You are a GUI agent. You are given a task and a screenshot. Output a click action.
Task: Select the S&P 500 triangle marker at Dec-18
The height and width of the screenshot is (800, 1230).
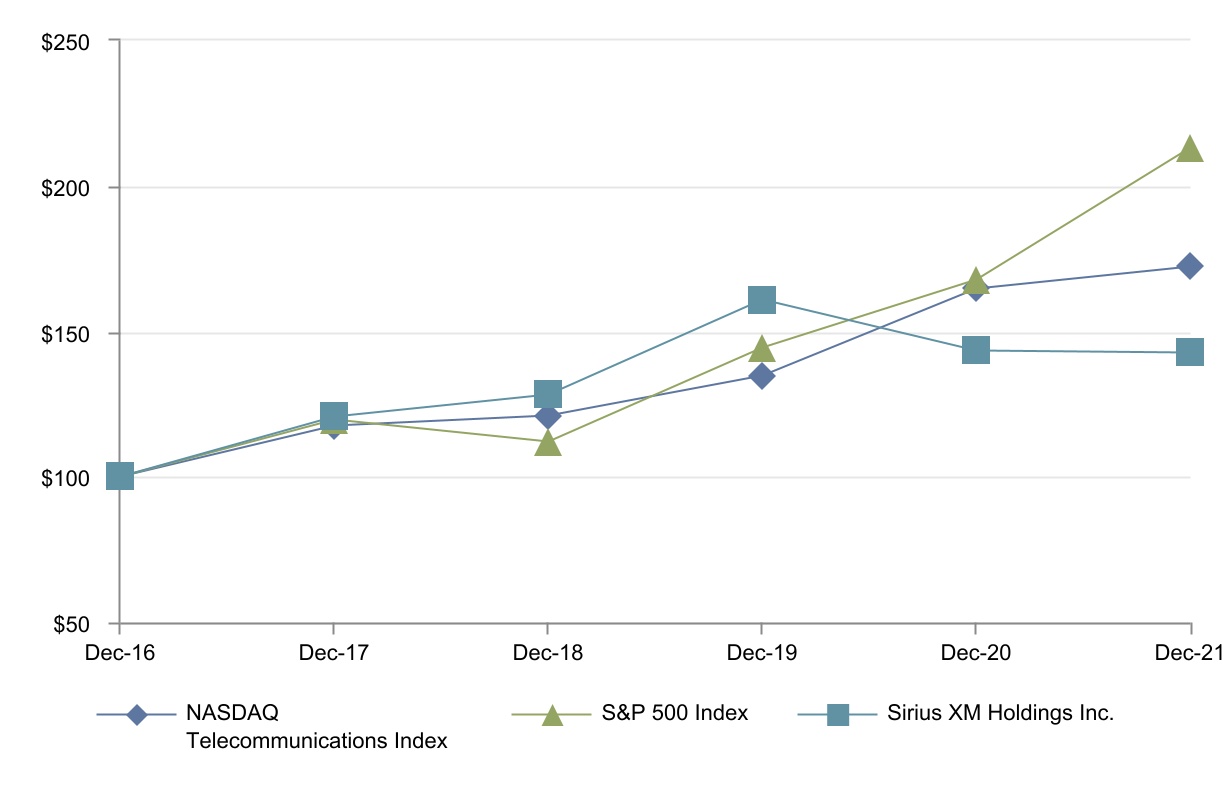(x=548, y=443)
